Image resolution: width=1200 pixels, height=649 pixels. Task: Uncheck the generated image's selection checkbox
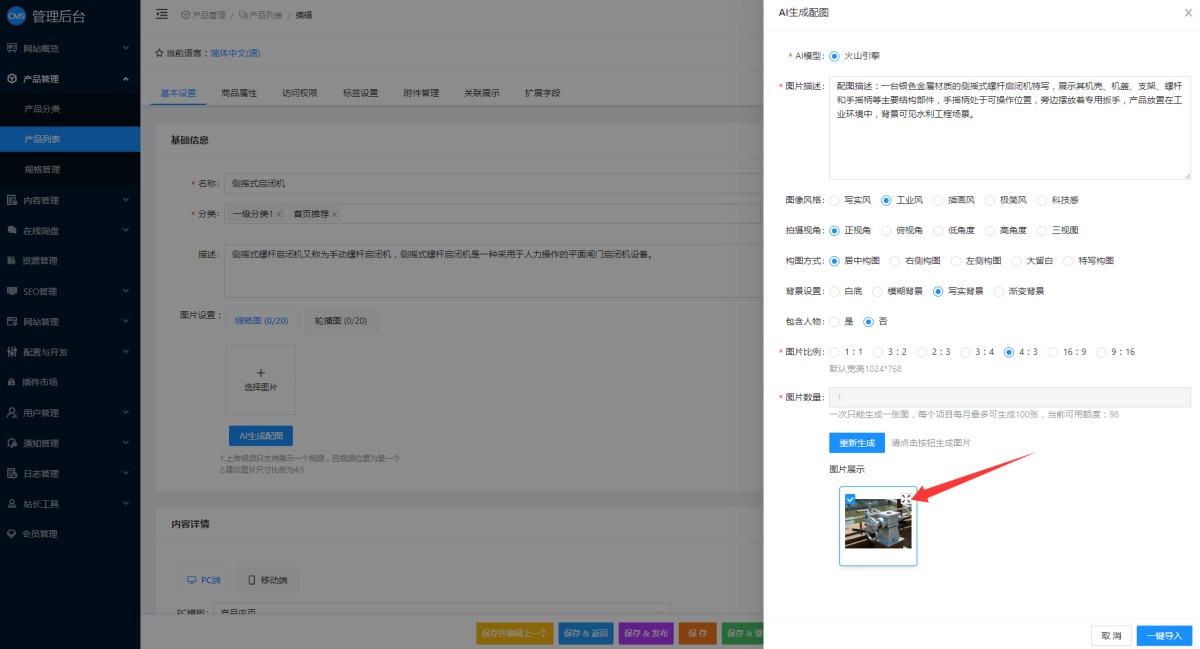click(850, 499)
